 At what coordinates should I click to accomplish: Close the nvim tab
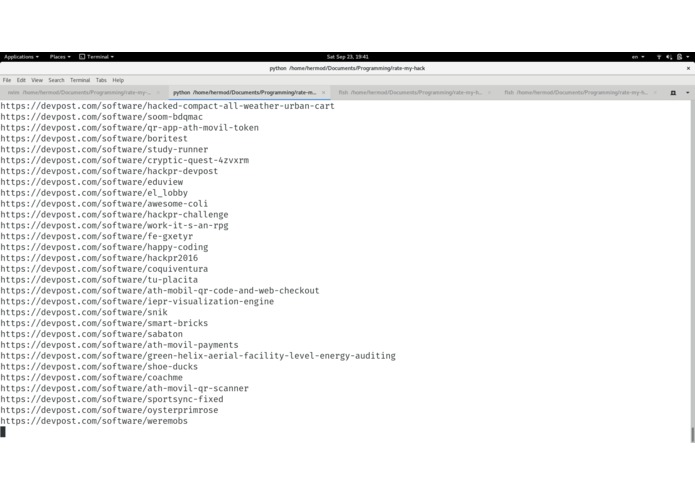pyautogui.click(x=158, y=93)
